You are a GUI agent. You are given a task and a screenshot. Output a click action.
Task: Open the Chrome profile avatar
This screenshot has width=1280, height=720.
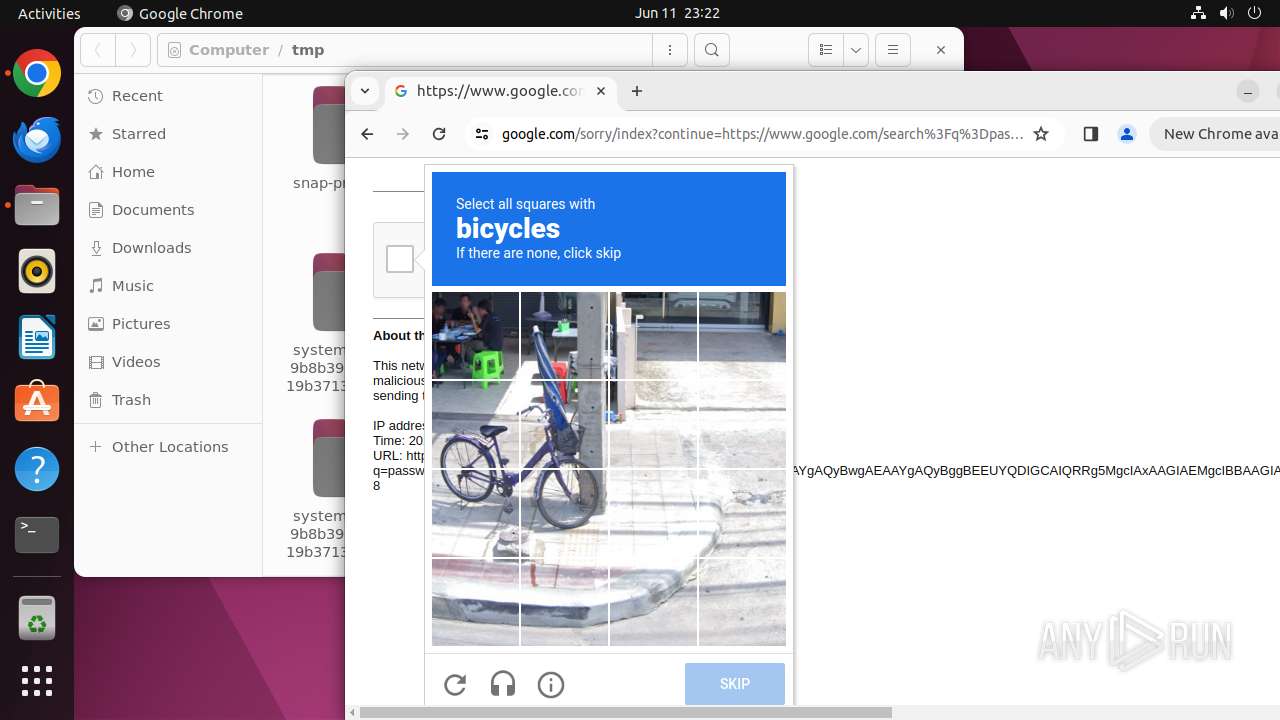tap(1127, 134)
